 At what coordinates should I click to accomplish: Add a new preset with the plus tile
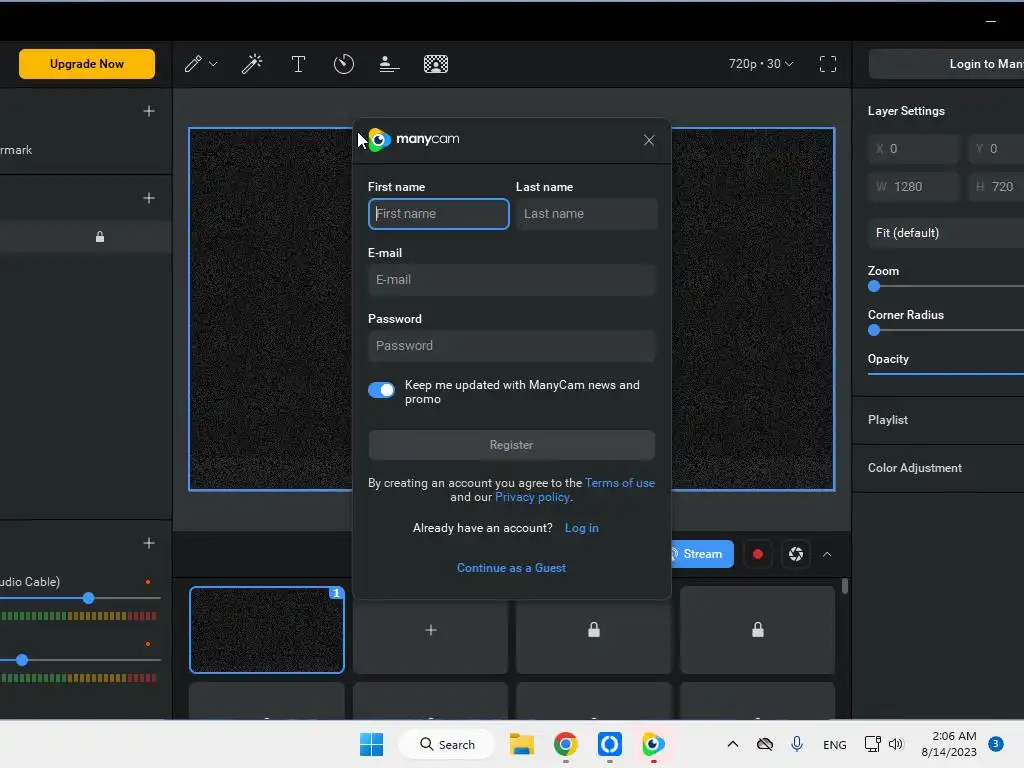(x=430, y=630)
